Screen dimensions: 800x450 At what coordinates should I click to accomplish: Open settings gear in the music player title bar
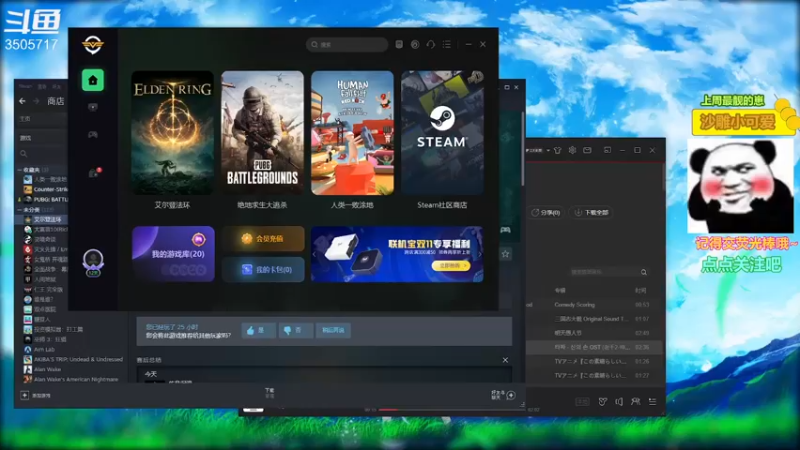pos(572,151)
